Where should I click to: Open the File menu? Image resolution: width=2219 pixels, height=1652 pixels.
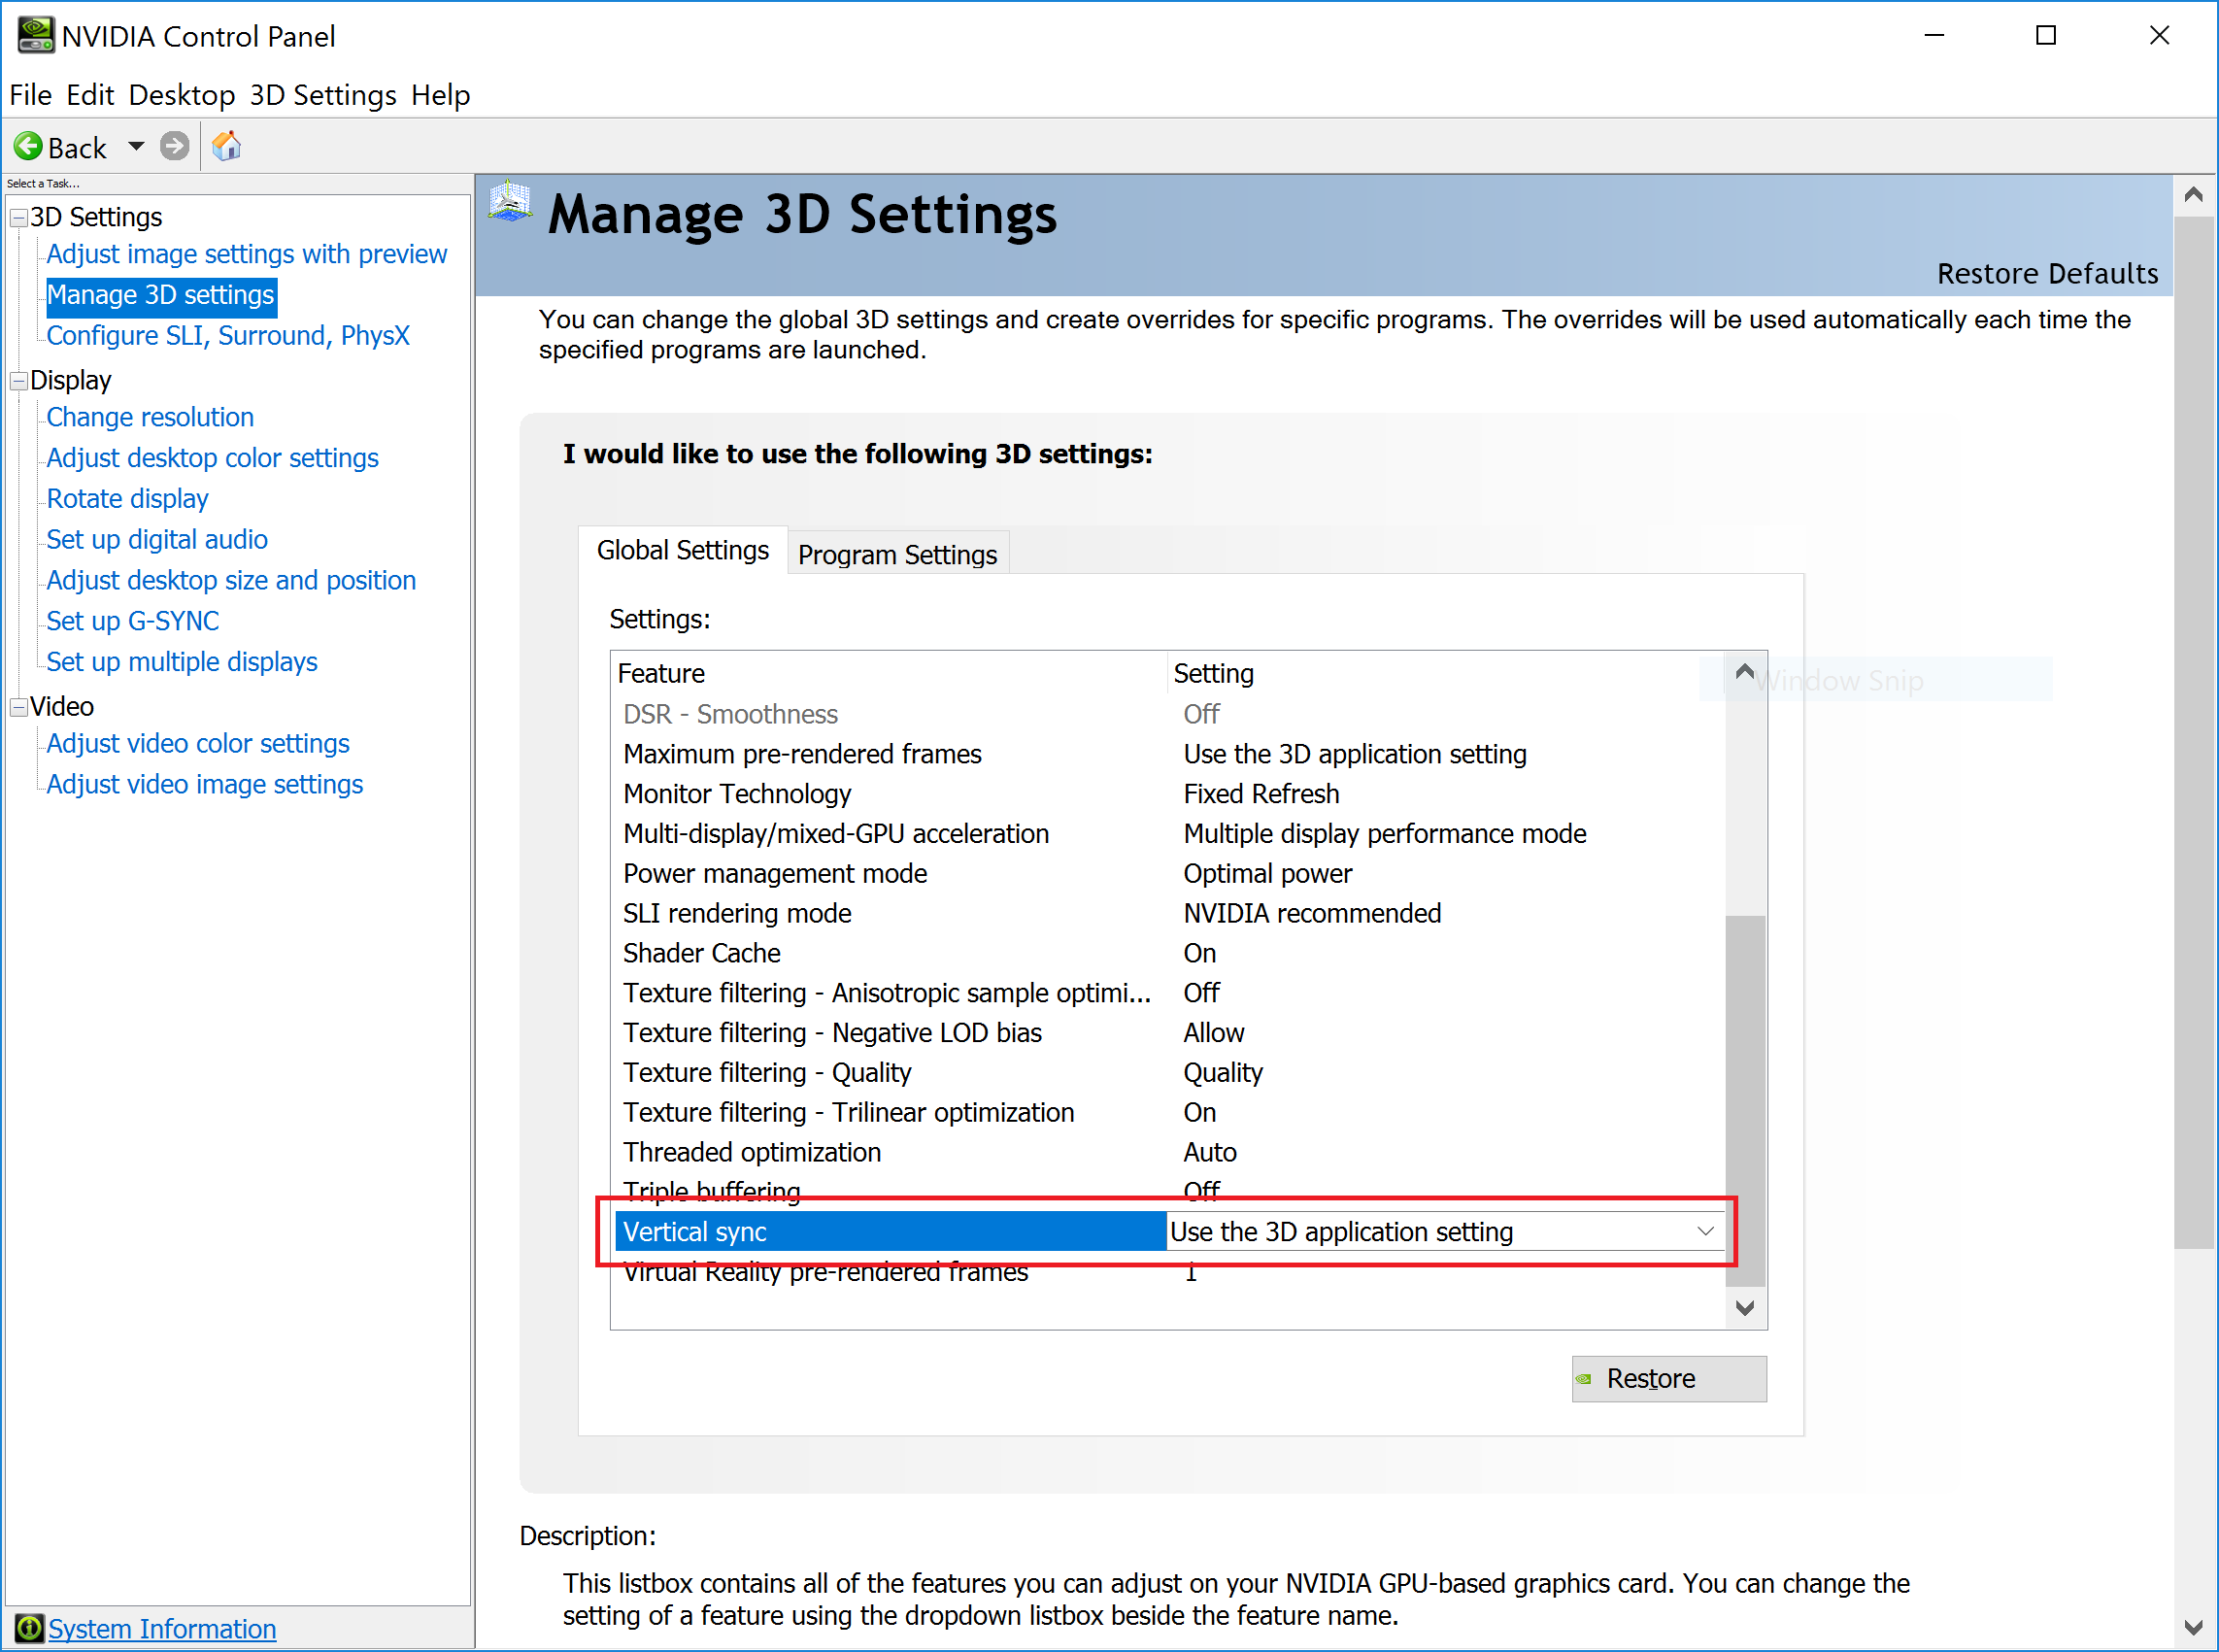tap(30, 95)
